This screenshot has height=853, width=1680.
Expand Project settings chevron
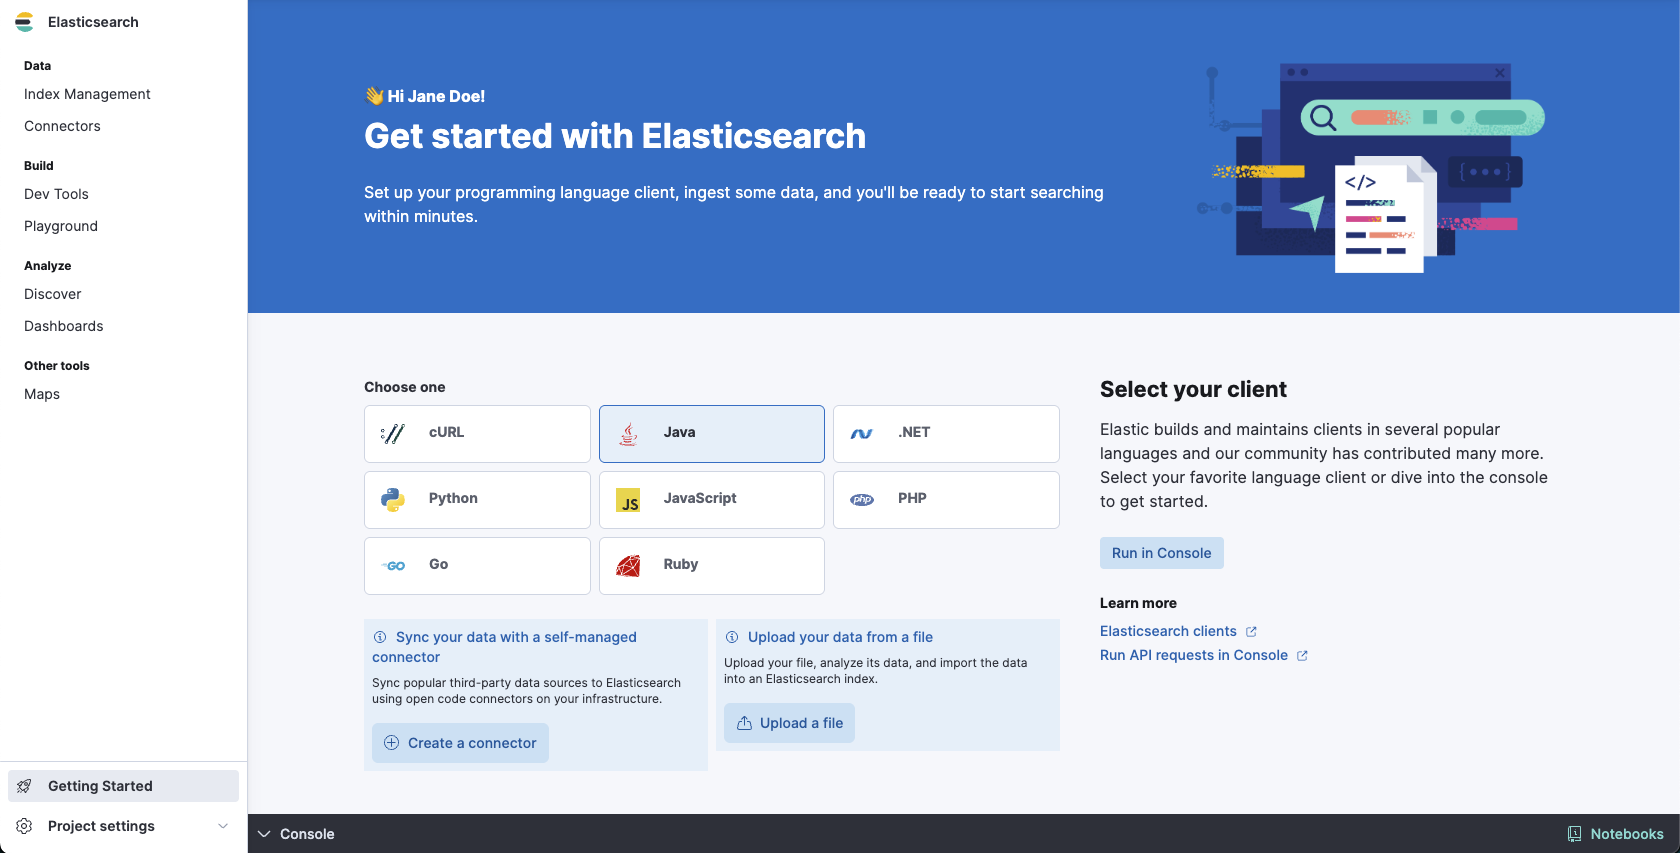pyautogui.click(x=223, y=826)
